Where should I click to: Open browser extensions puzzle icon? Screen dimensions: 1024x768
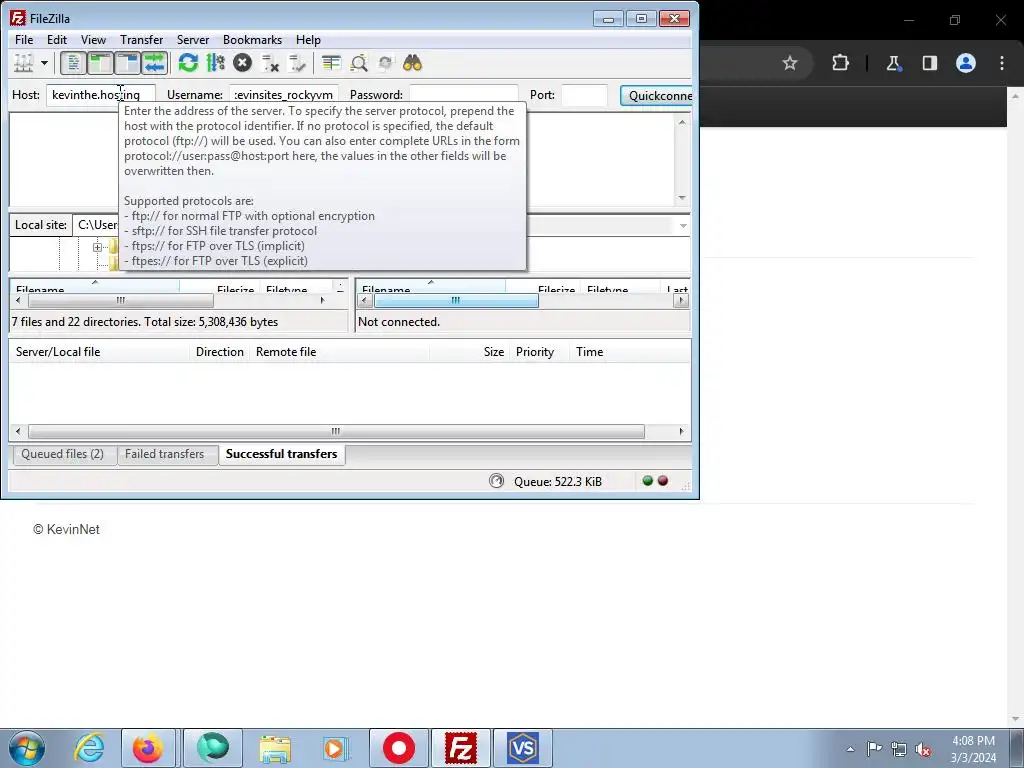840,63
